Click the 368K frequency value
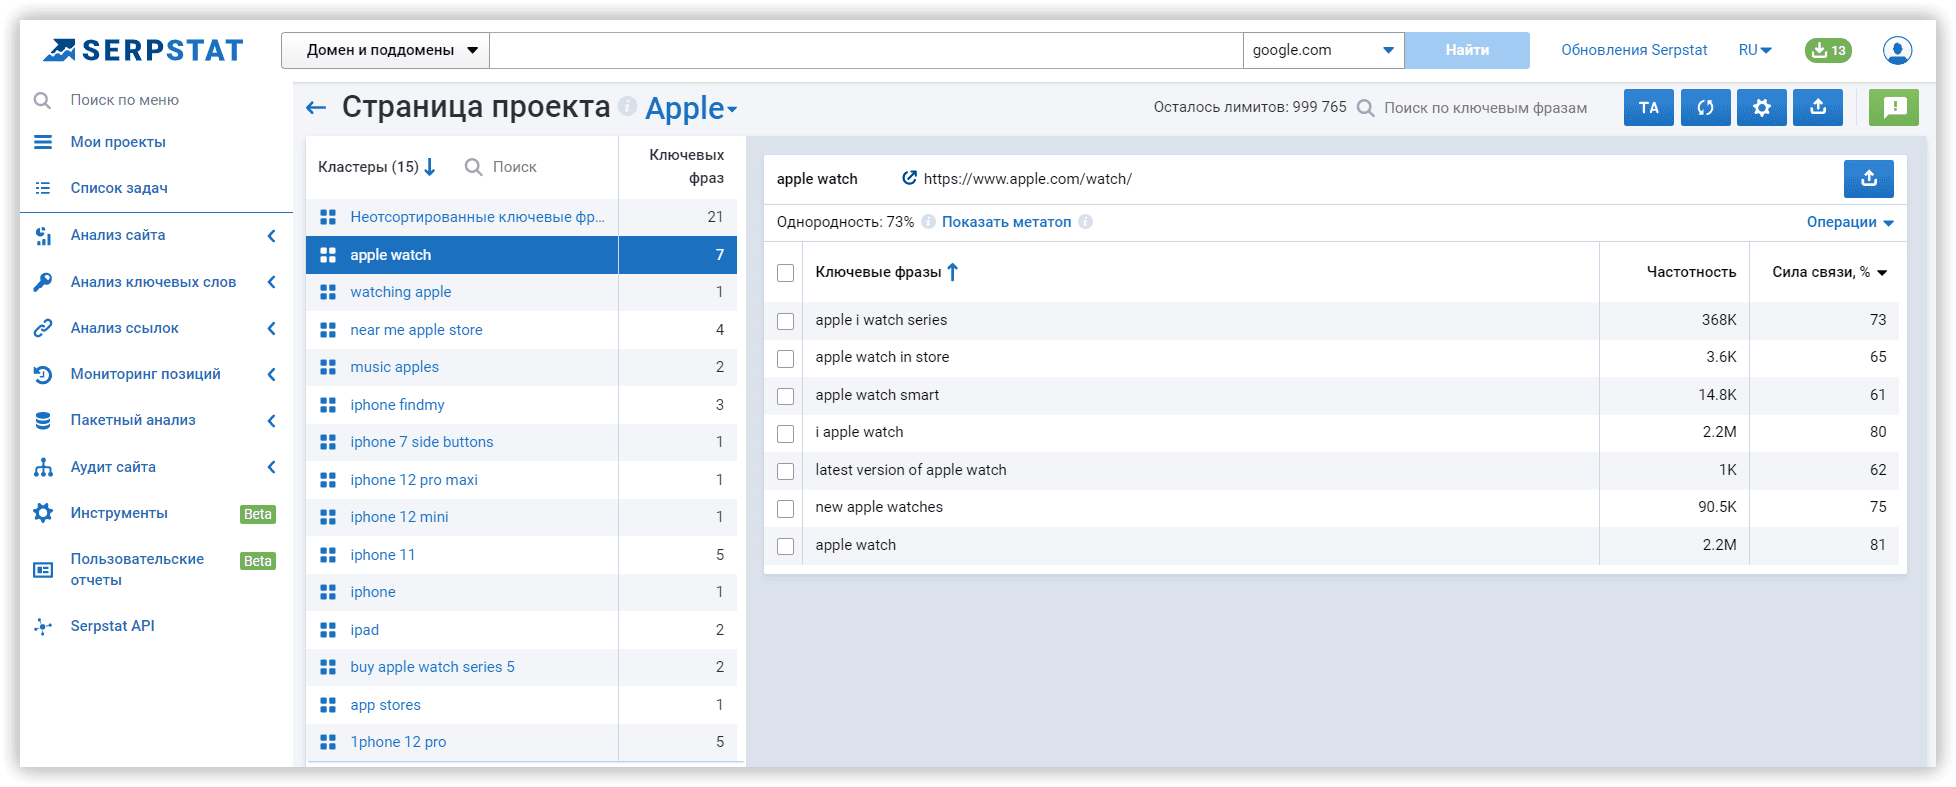Screen dimensions: 1956x787 [1719, 320]
